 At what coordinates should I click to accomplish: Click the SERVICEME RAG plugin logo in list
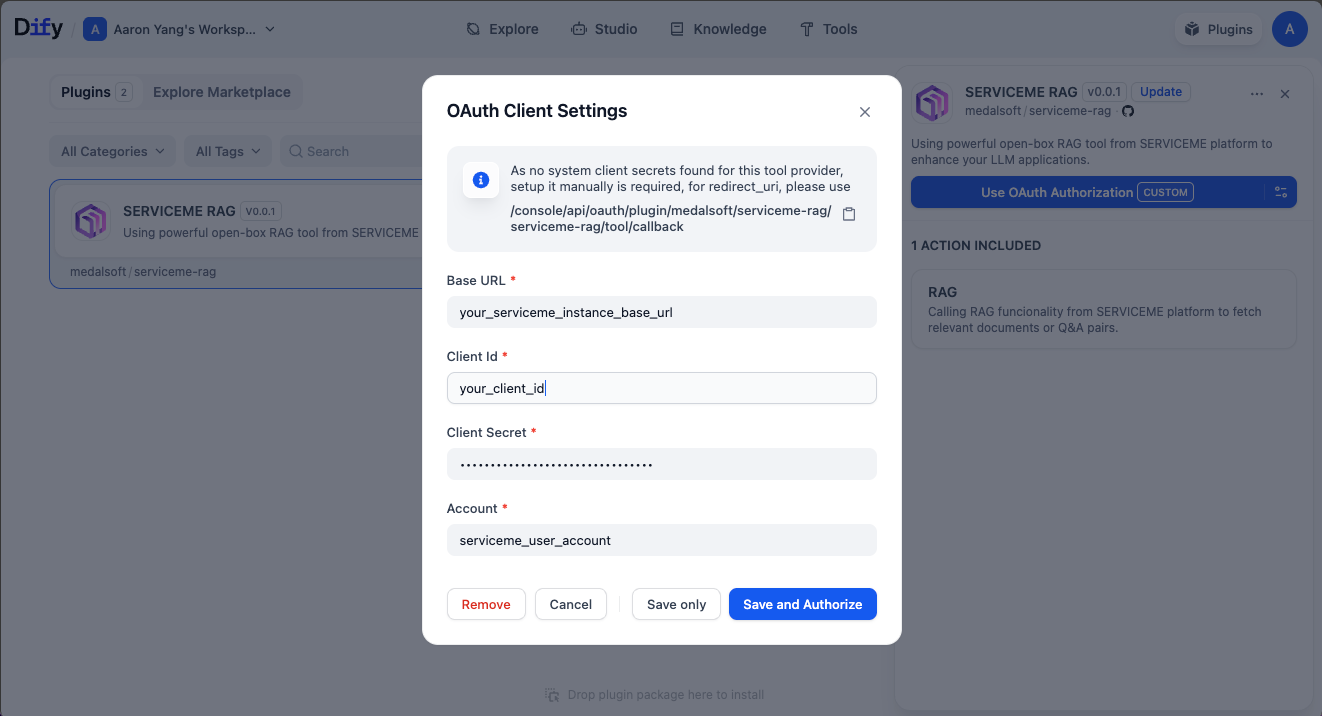pos(91,221)
